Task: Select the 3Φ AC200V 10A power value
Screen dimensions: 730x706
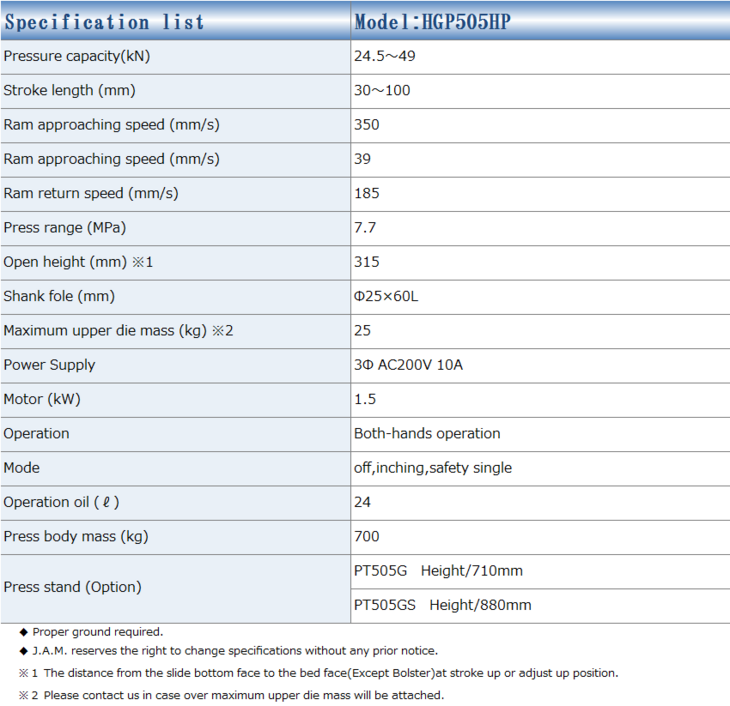Action: click(x=408, y=365)
